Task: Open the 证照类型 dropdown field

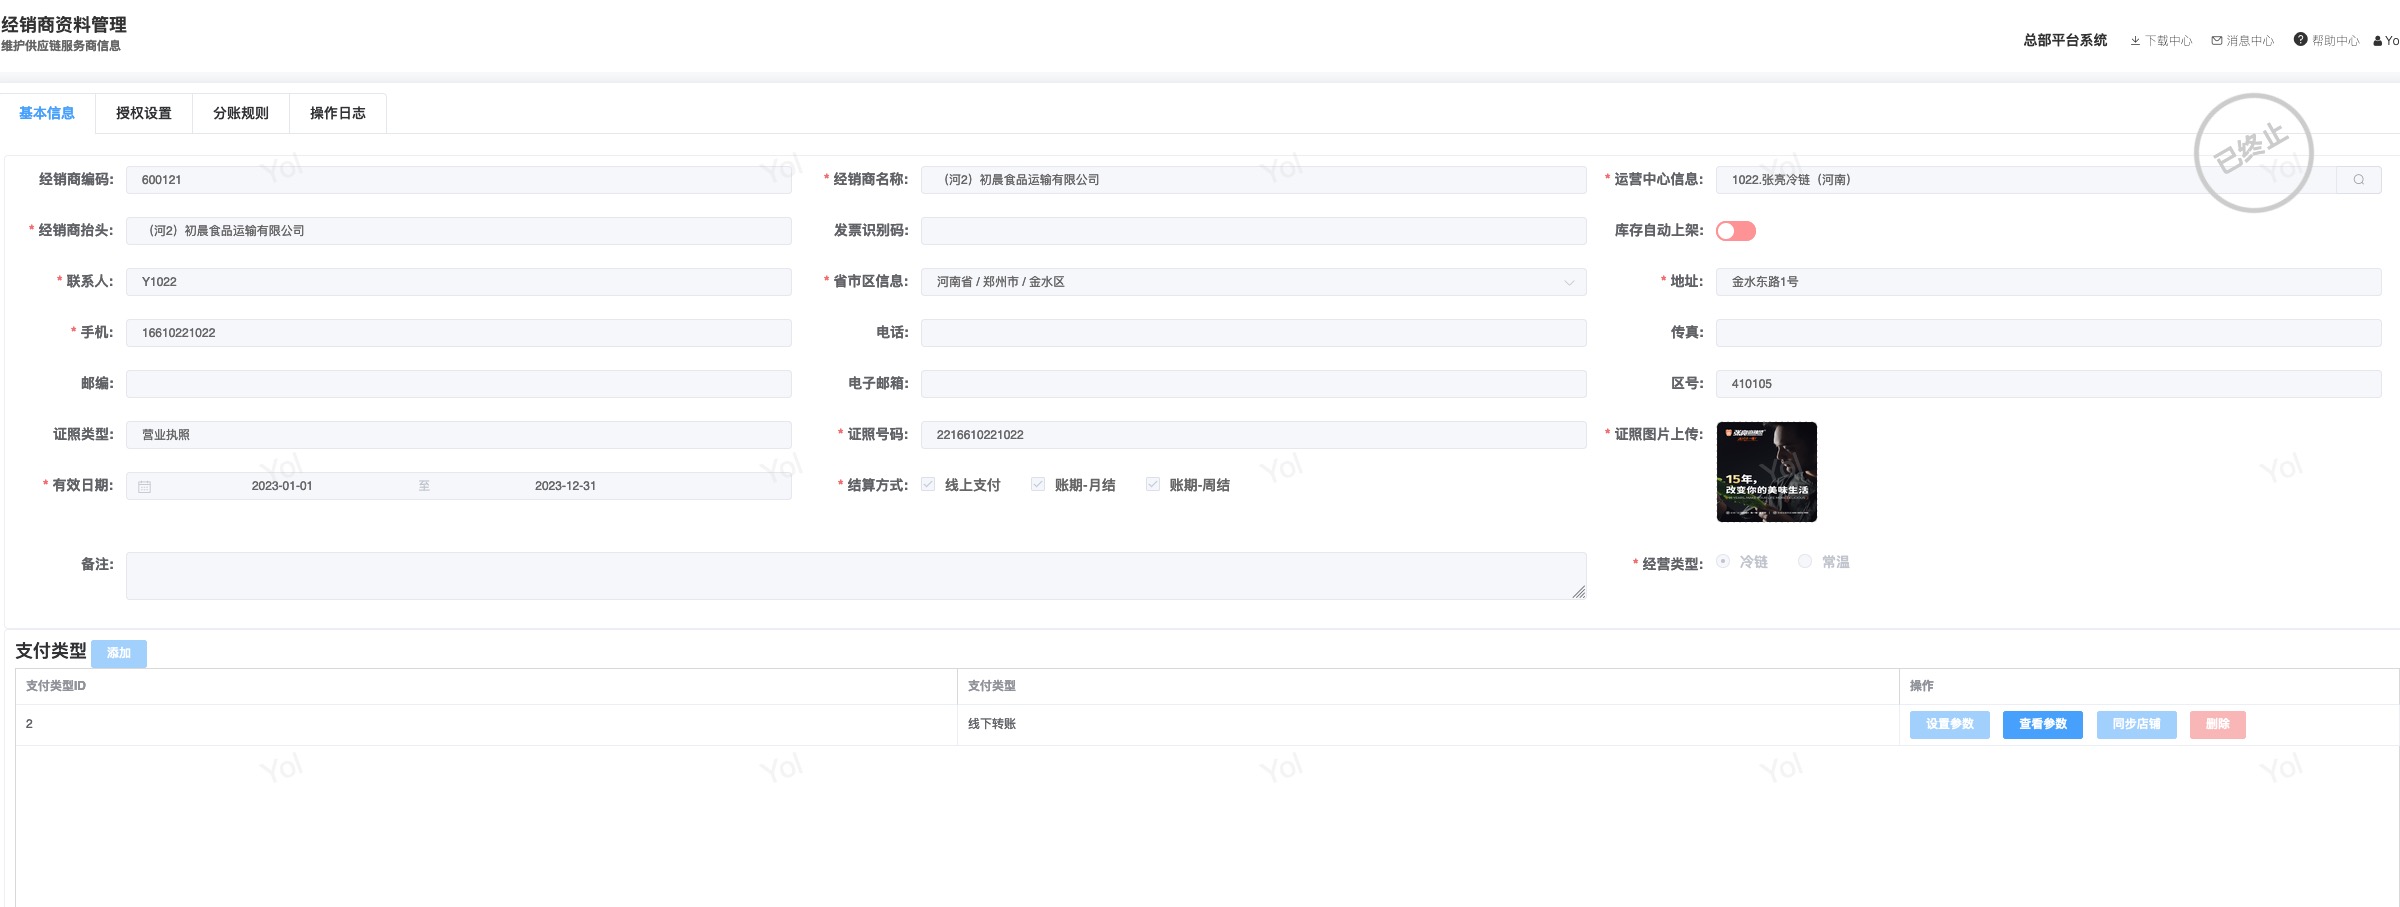Action: click(x=459, y=435)
